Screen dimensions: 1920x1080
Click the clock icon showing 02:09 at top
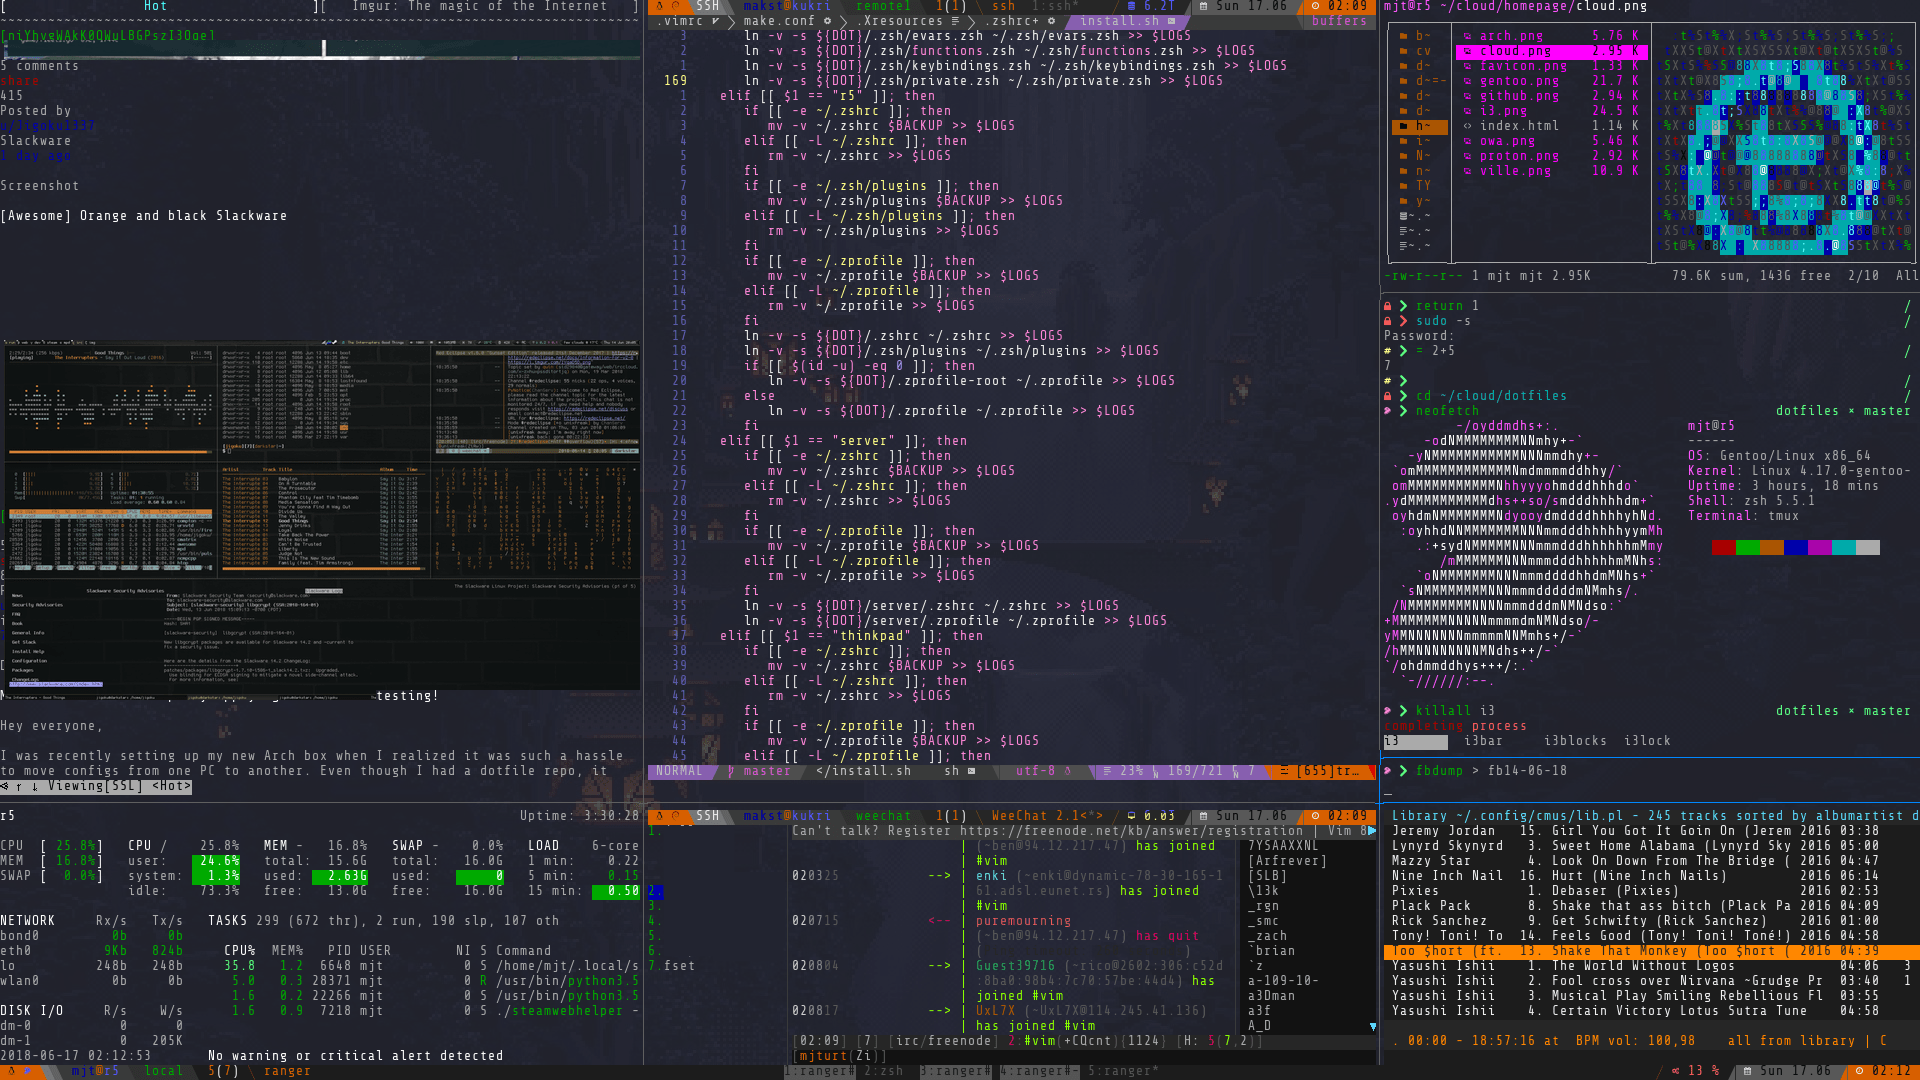click(1315, 6)
